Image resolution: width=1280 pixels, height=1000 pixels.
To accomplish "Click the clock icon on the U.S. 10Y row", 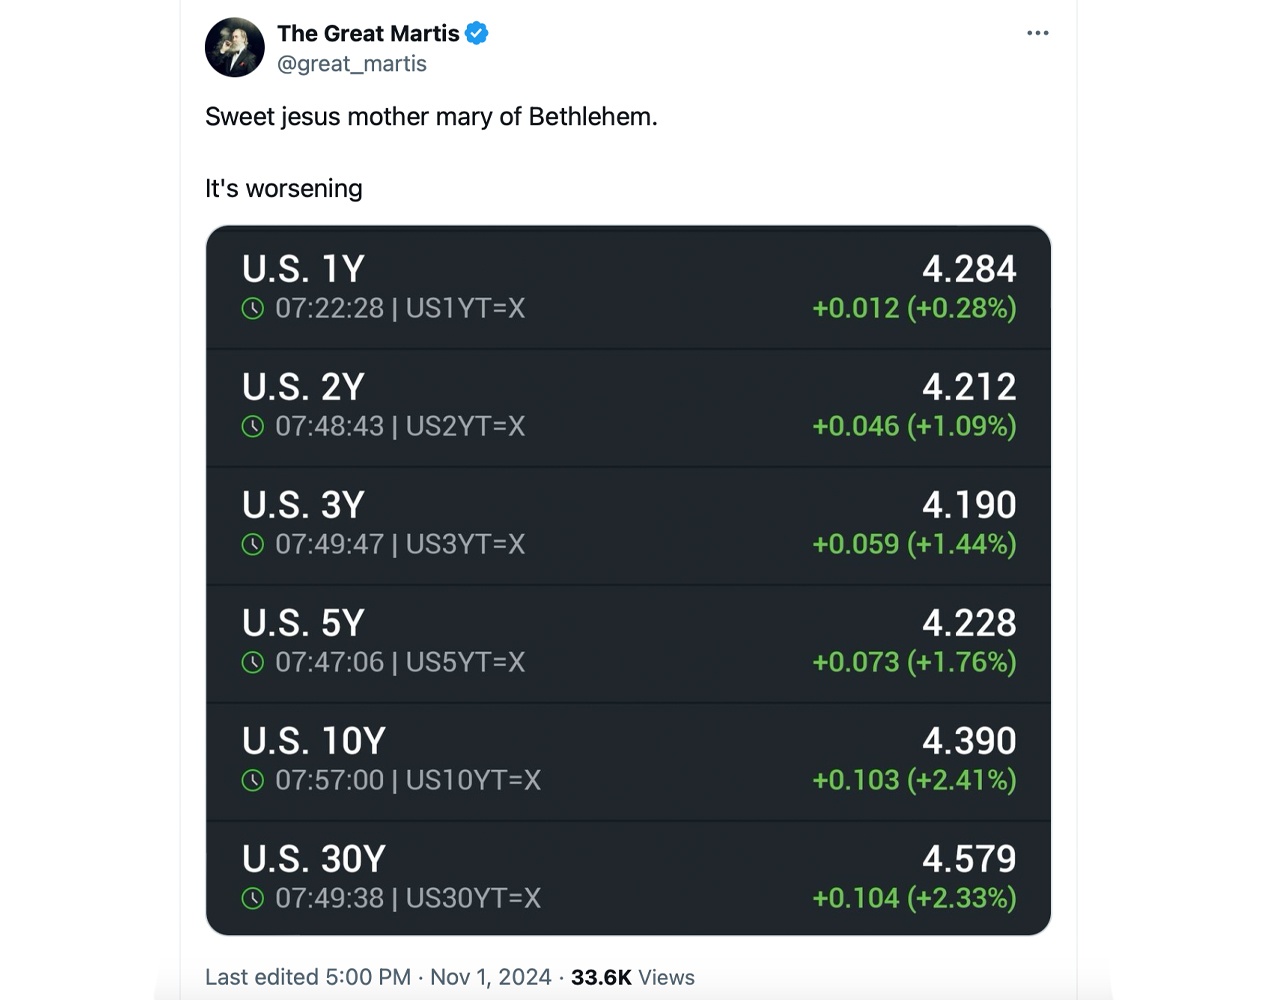I will click(253, 781).
